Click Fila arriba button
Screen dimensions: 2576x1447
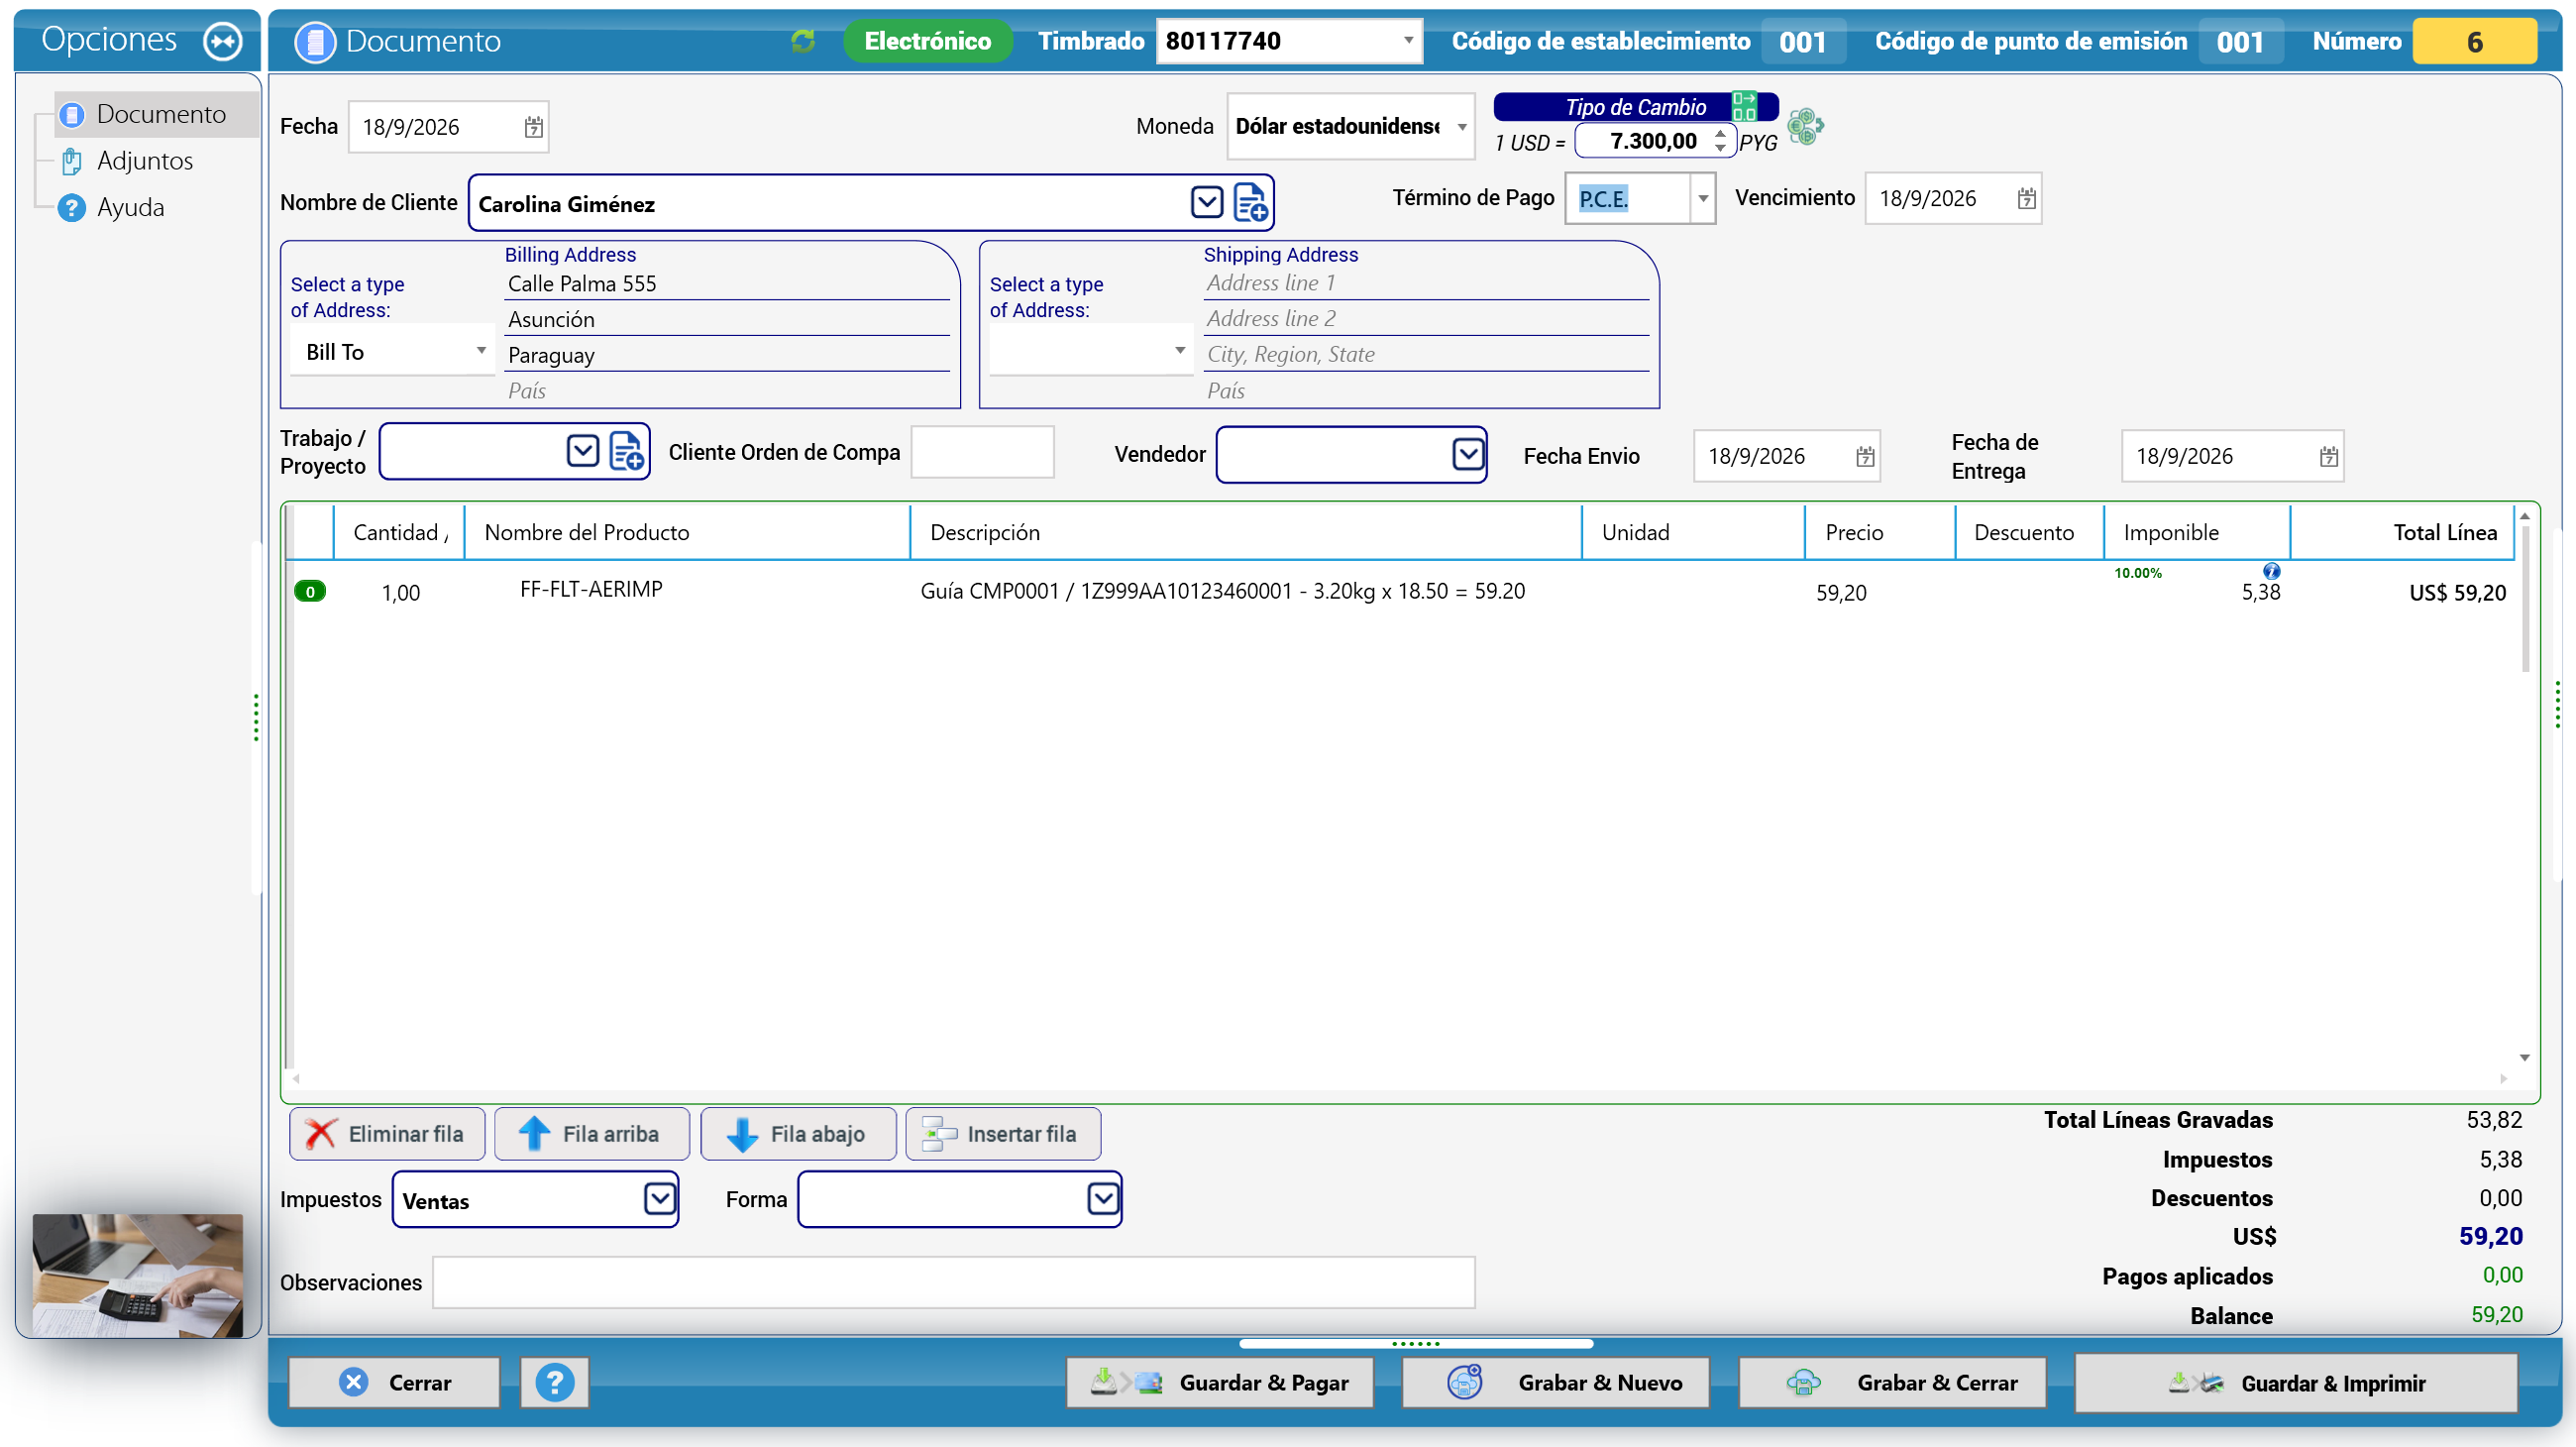(x=592, y=1134)
